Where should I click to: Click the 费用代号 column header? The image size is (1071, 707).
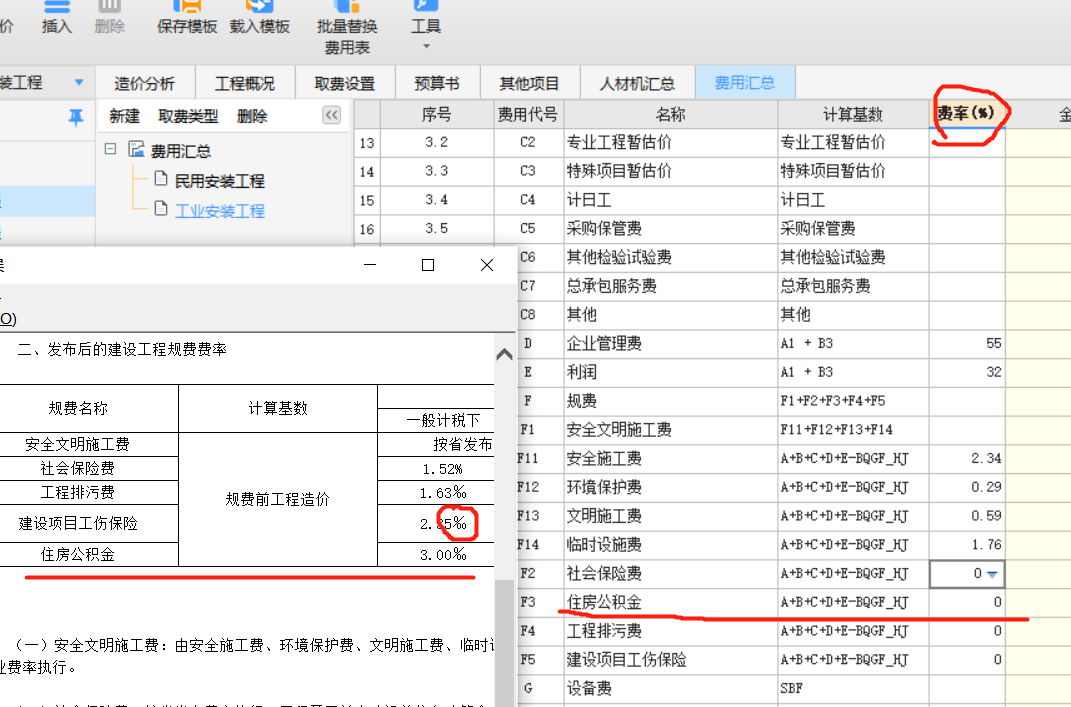tap(528, 115)
